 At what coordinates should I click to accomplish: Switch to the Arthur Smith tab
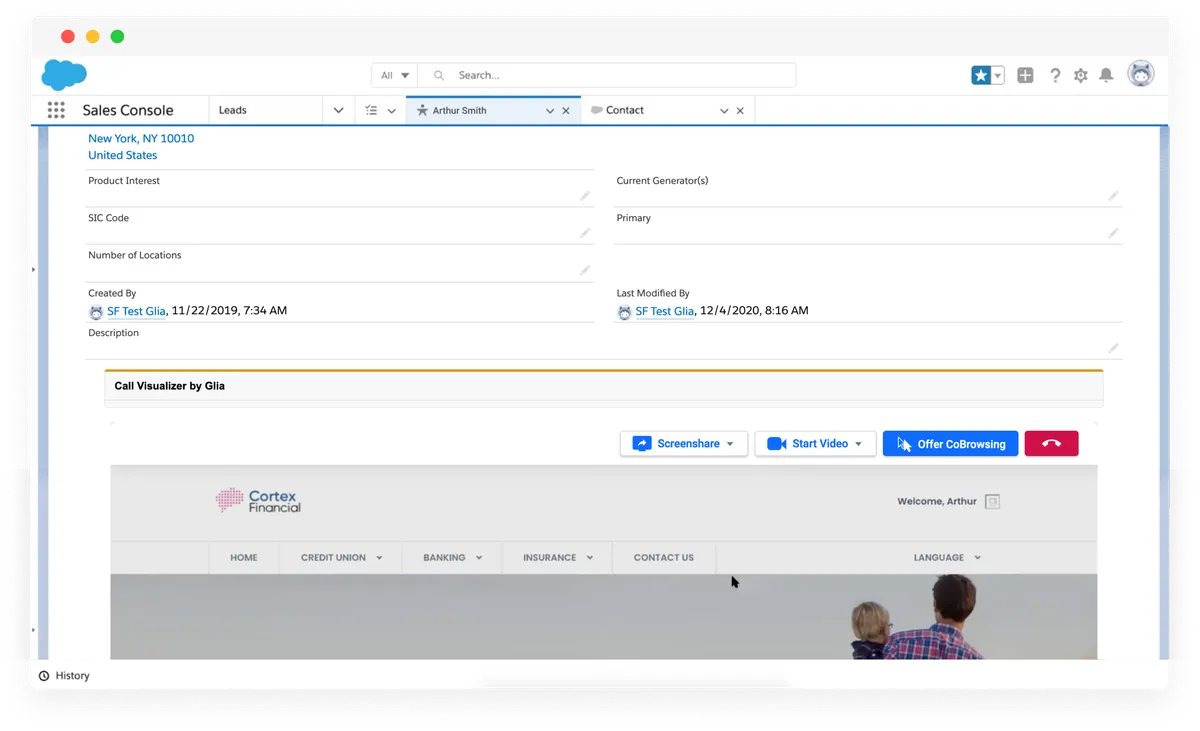click(459, 110)
